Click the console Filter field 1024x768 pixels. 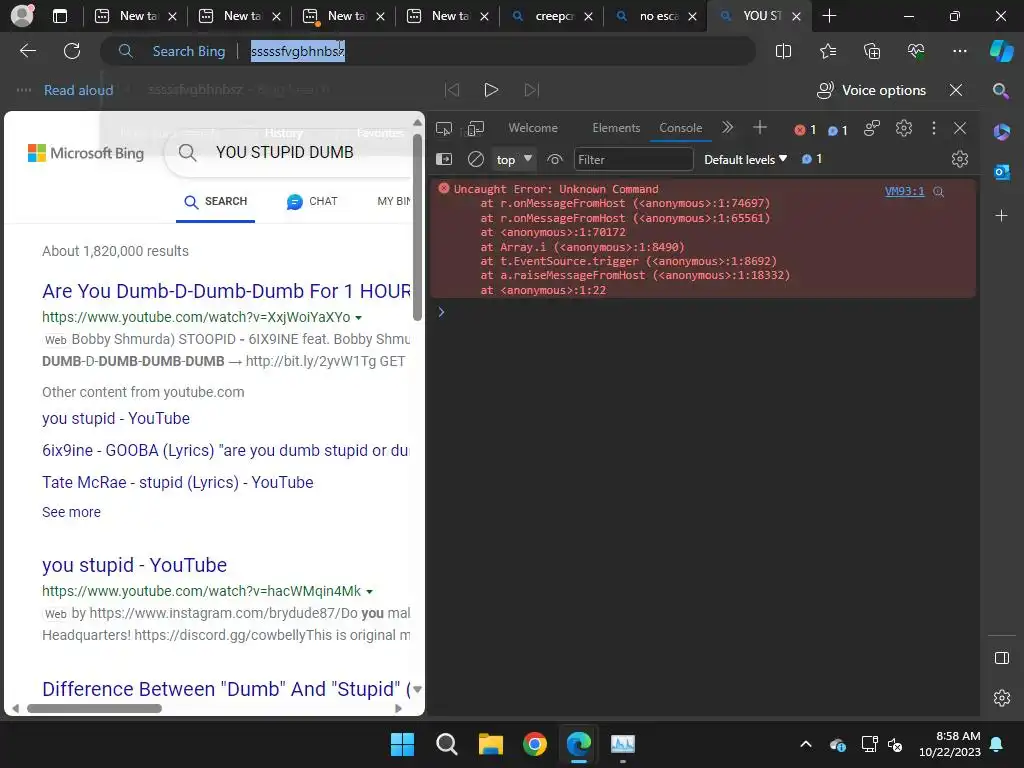pyautogui.click(x=633, y=159)
